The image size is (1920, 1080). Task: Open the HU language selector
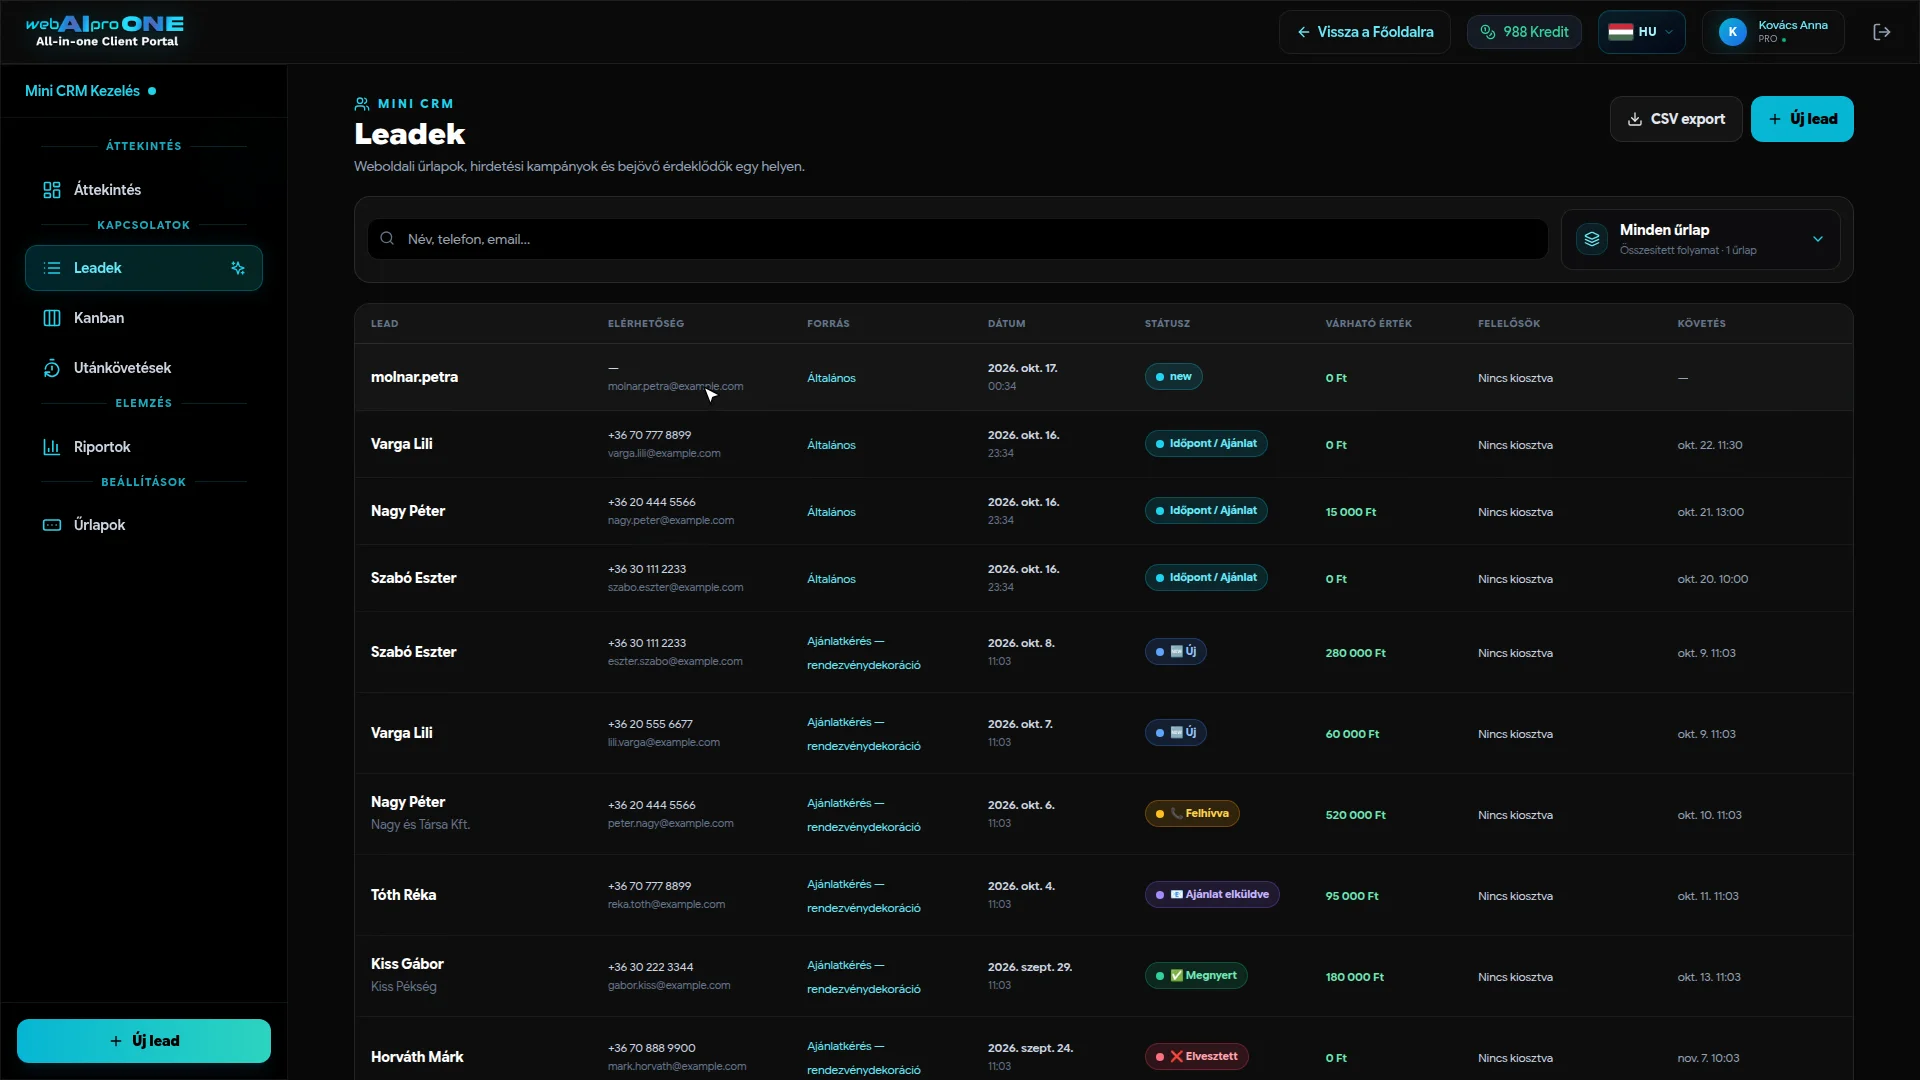pyautogui.click(x=1641, y=32)
